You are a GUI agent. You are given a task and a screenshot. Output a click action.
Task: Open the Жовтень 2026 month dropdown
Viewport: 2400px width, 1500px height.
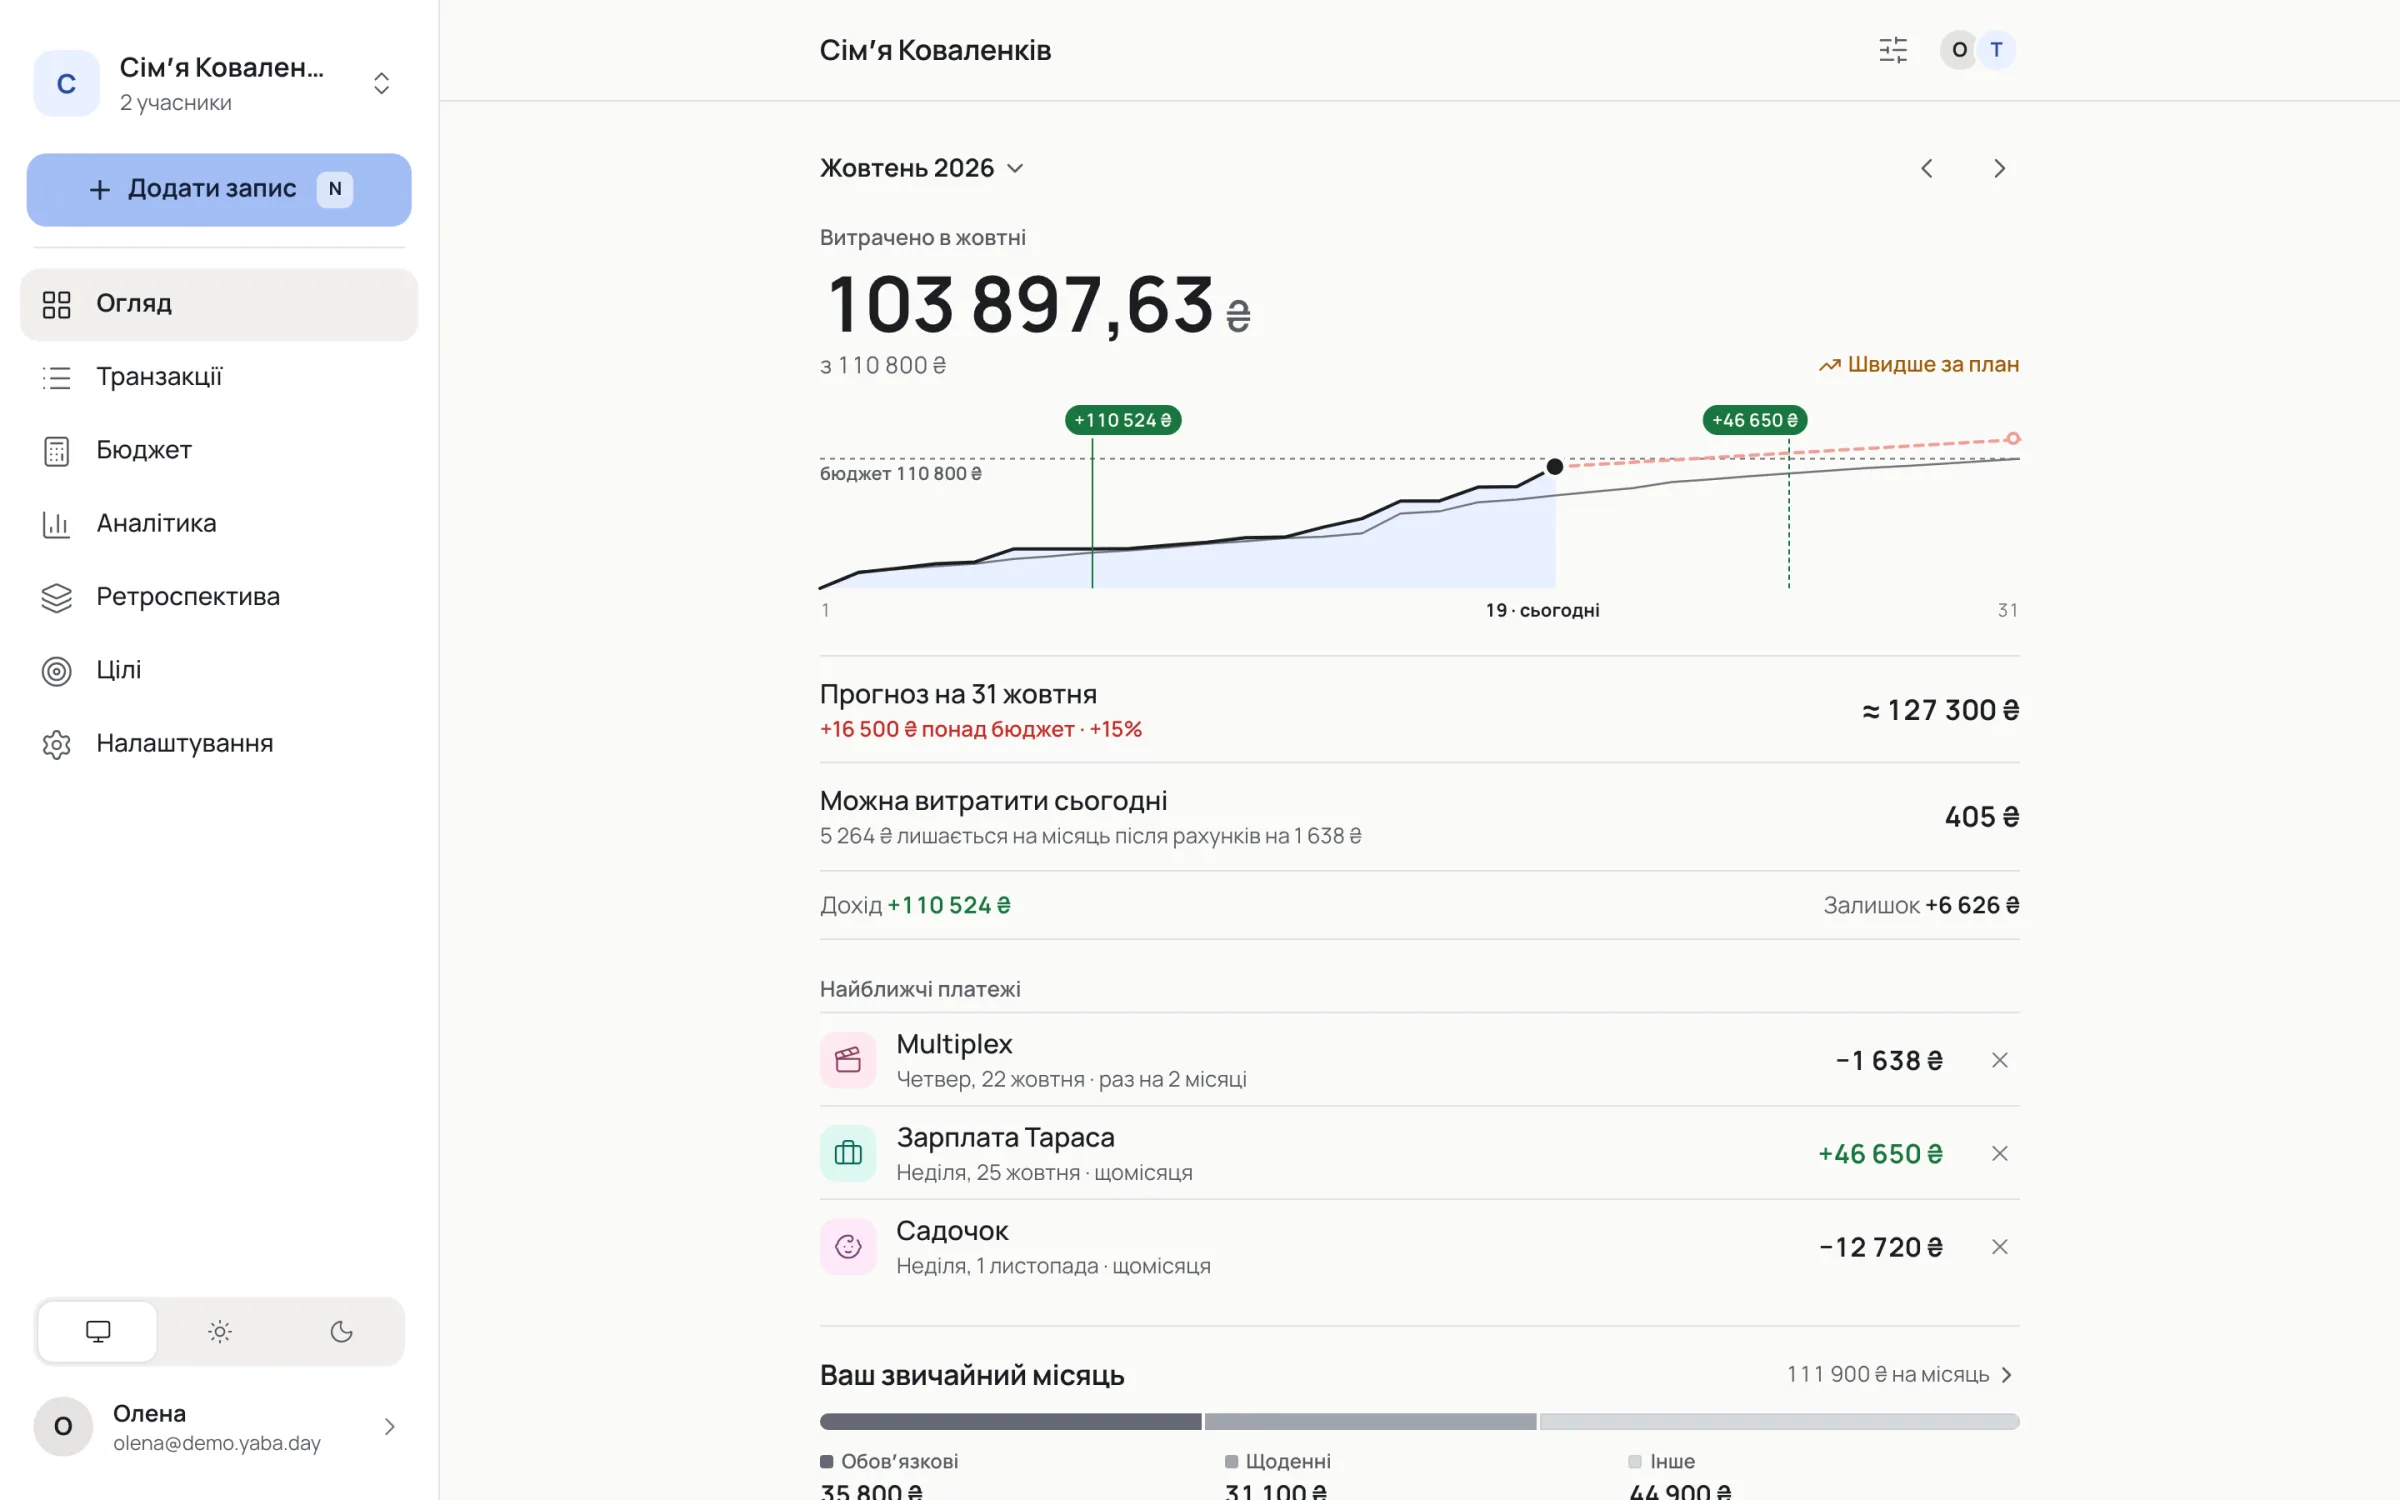tap(921, 168)
